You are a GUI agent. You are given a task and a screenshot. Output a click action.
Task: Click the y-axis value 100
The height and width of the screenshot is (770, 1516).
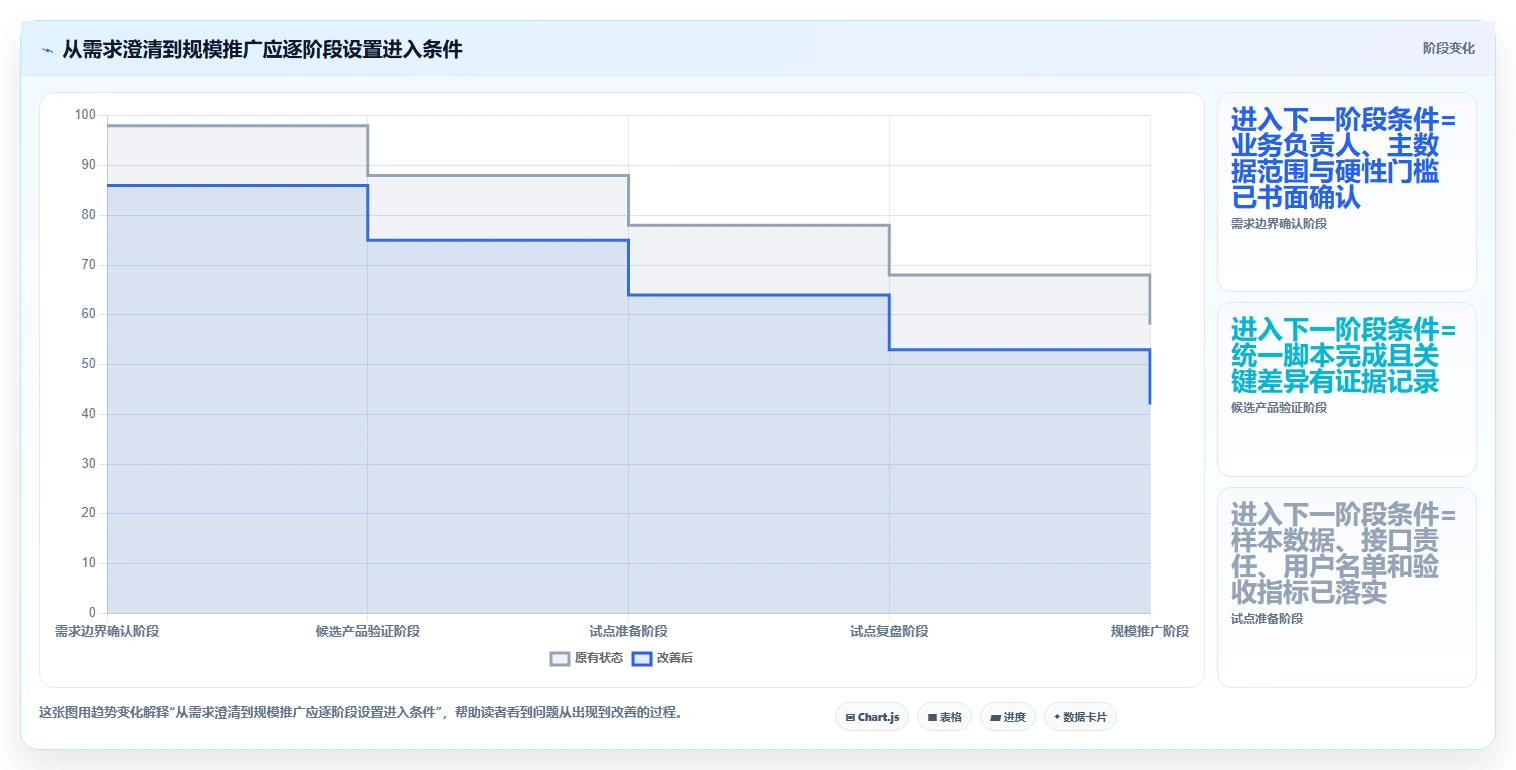point(85,115)
